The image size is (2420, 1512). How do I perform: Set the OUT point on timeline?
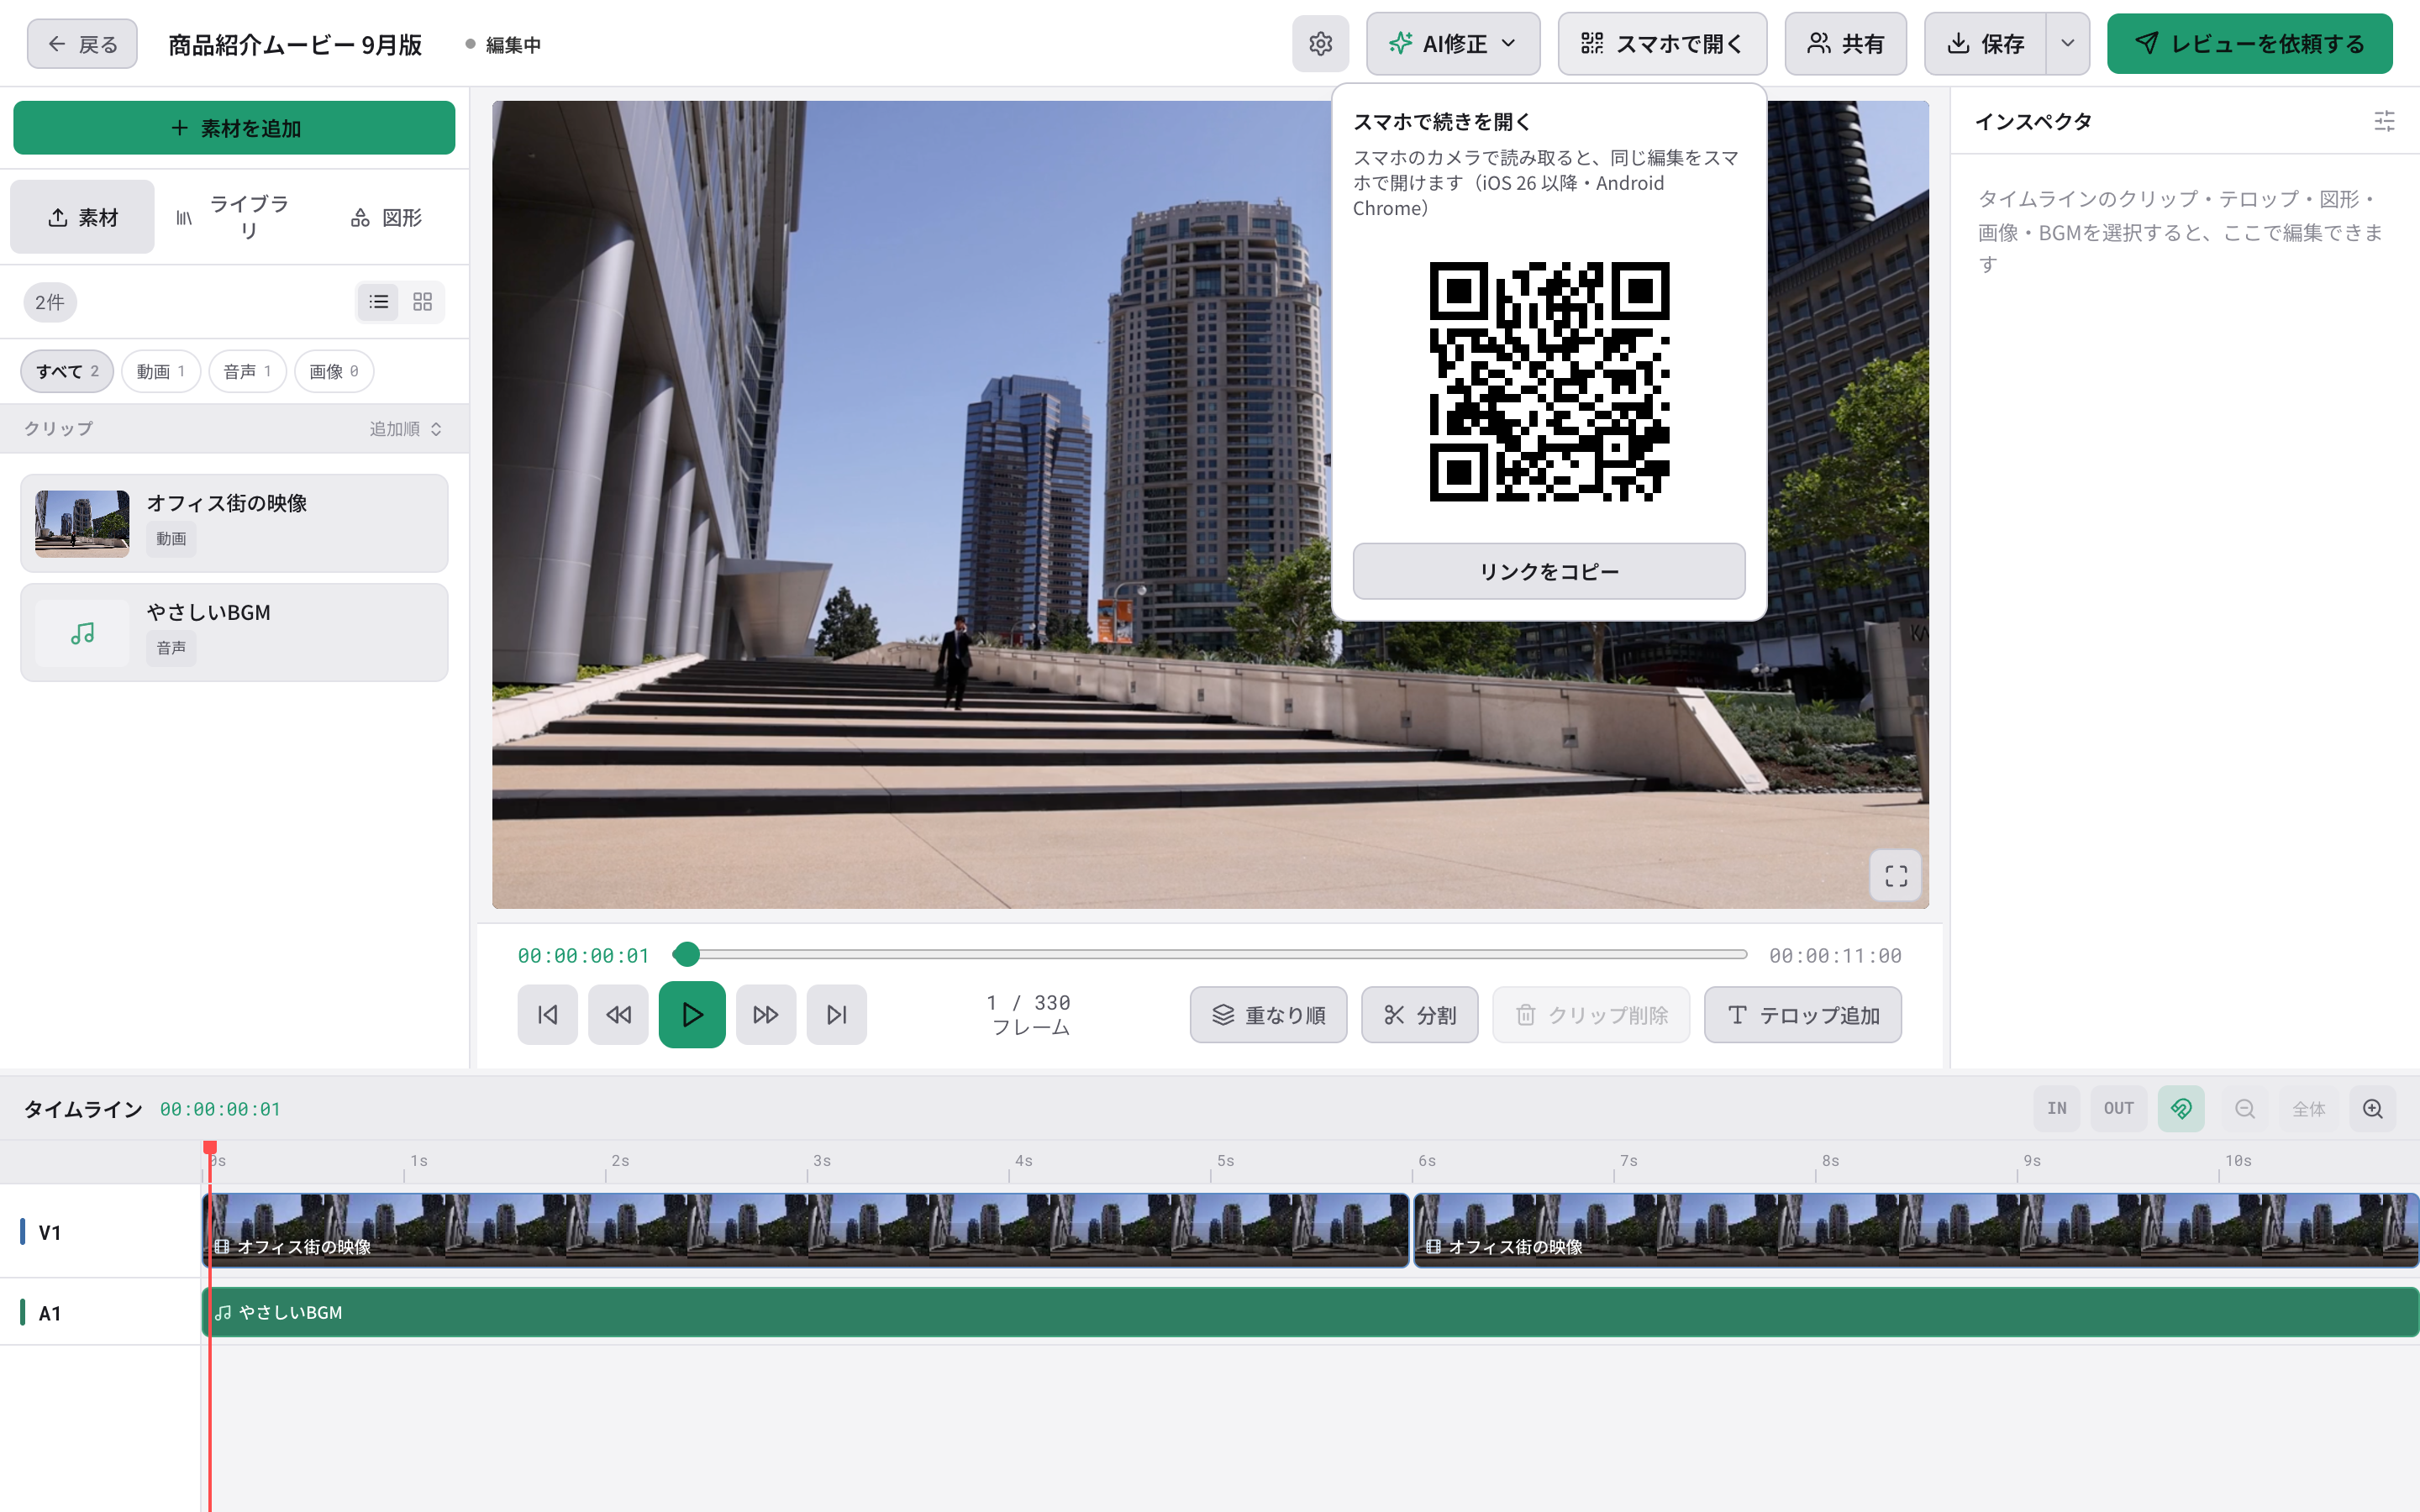click(2119, 1109)
